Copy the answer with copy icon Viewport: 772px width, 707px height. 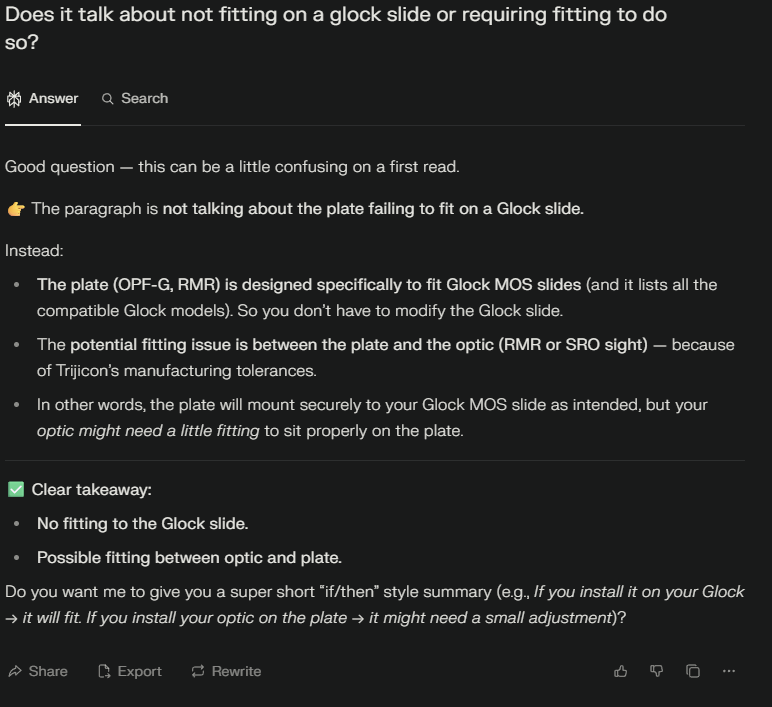[693, 671]
